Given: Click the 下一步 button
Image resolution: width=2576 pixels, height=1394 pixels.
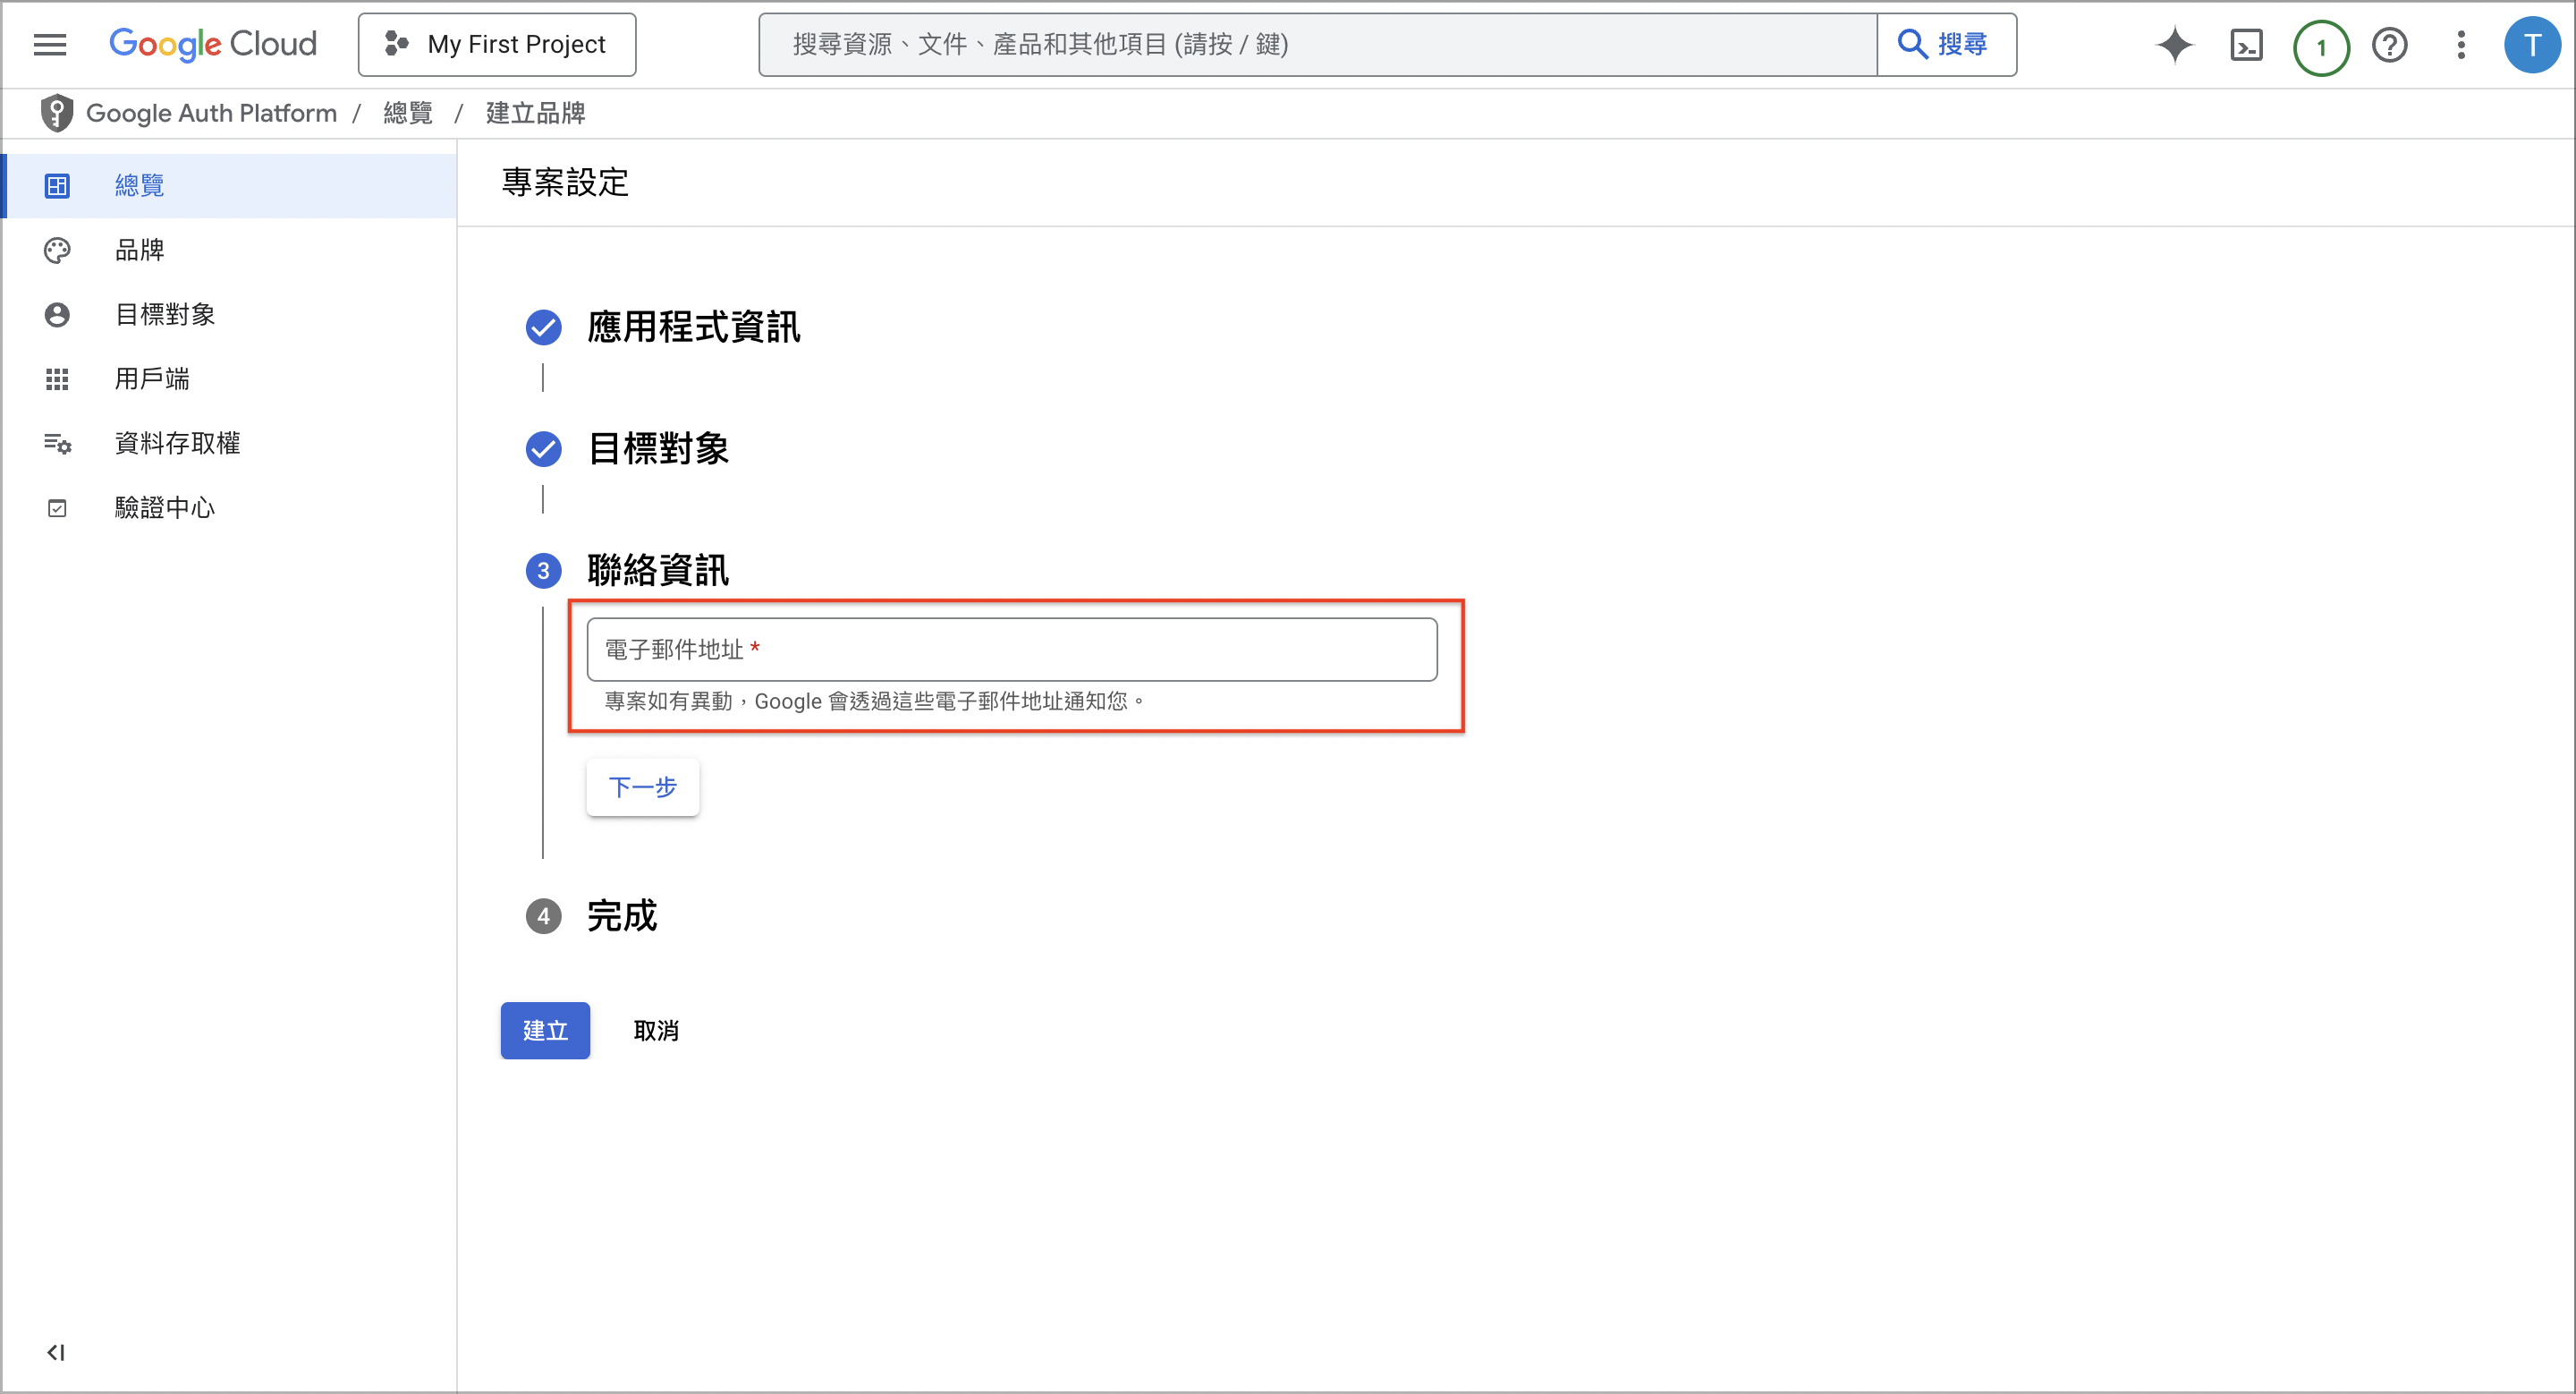Looking at the screenshot, I should (x=642, y=787).
